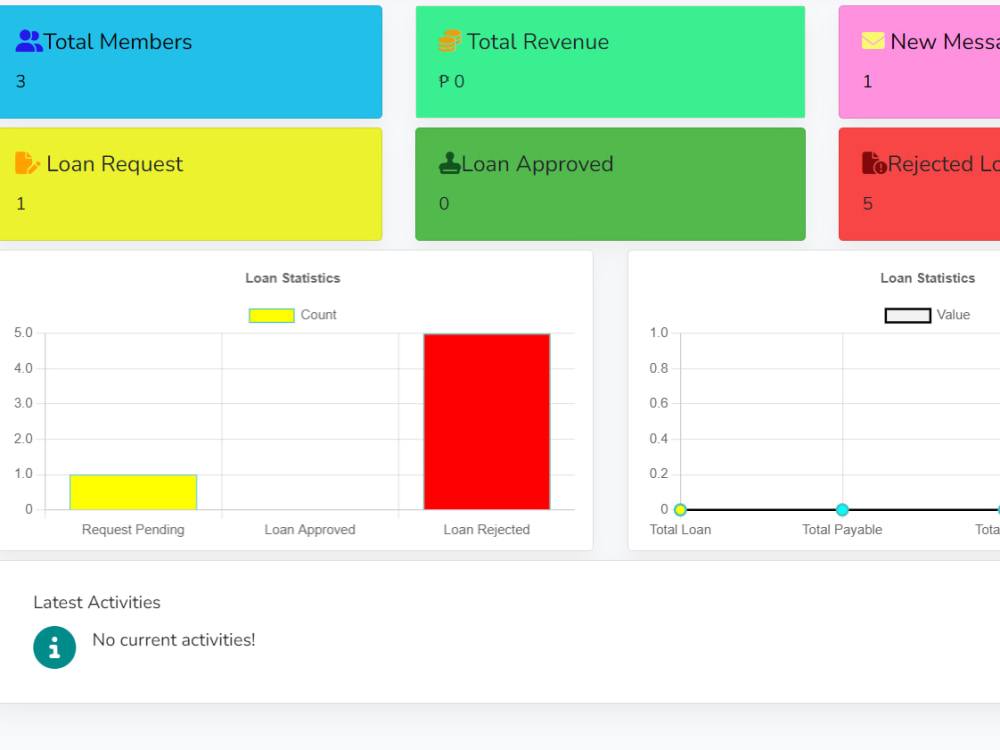This screenshot has height=750, width=1000.
Task: Click the New Messages count 1
Action: (867, 82)
